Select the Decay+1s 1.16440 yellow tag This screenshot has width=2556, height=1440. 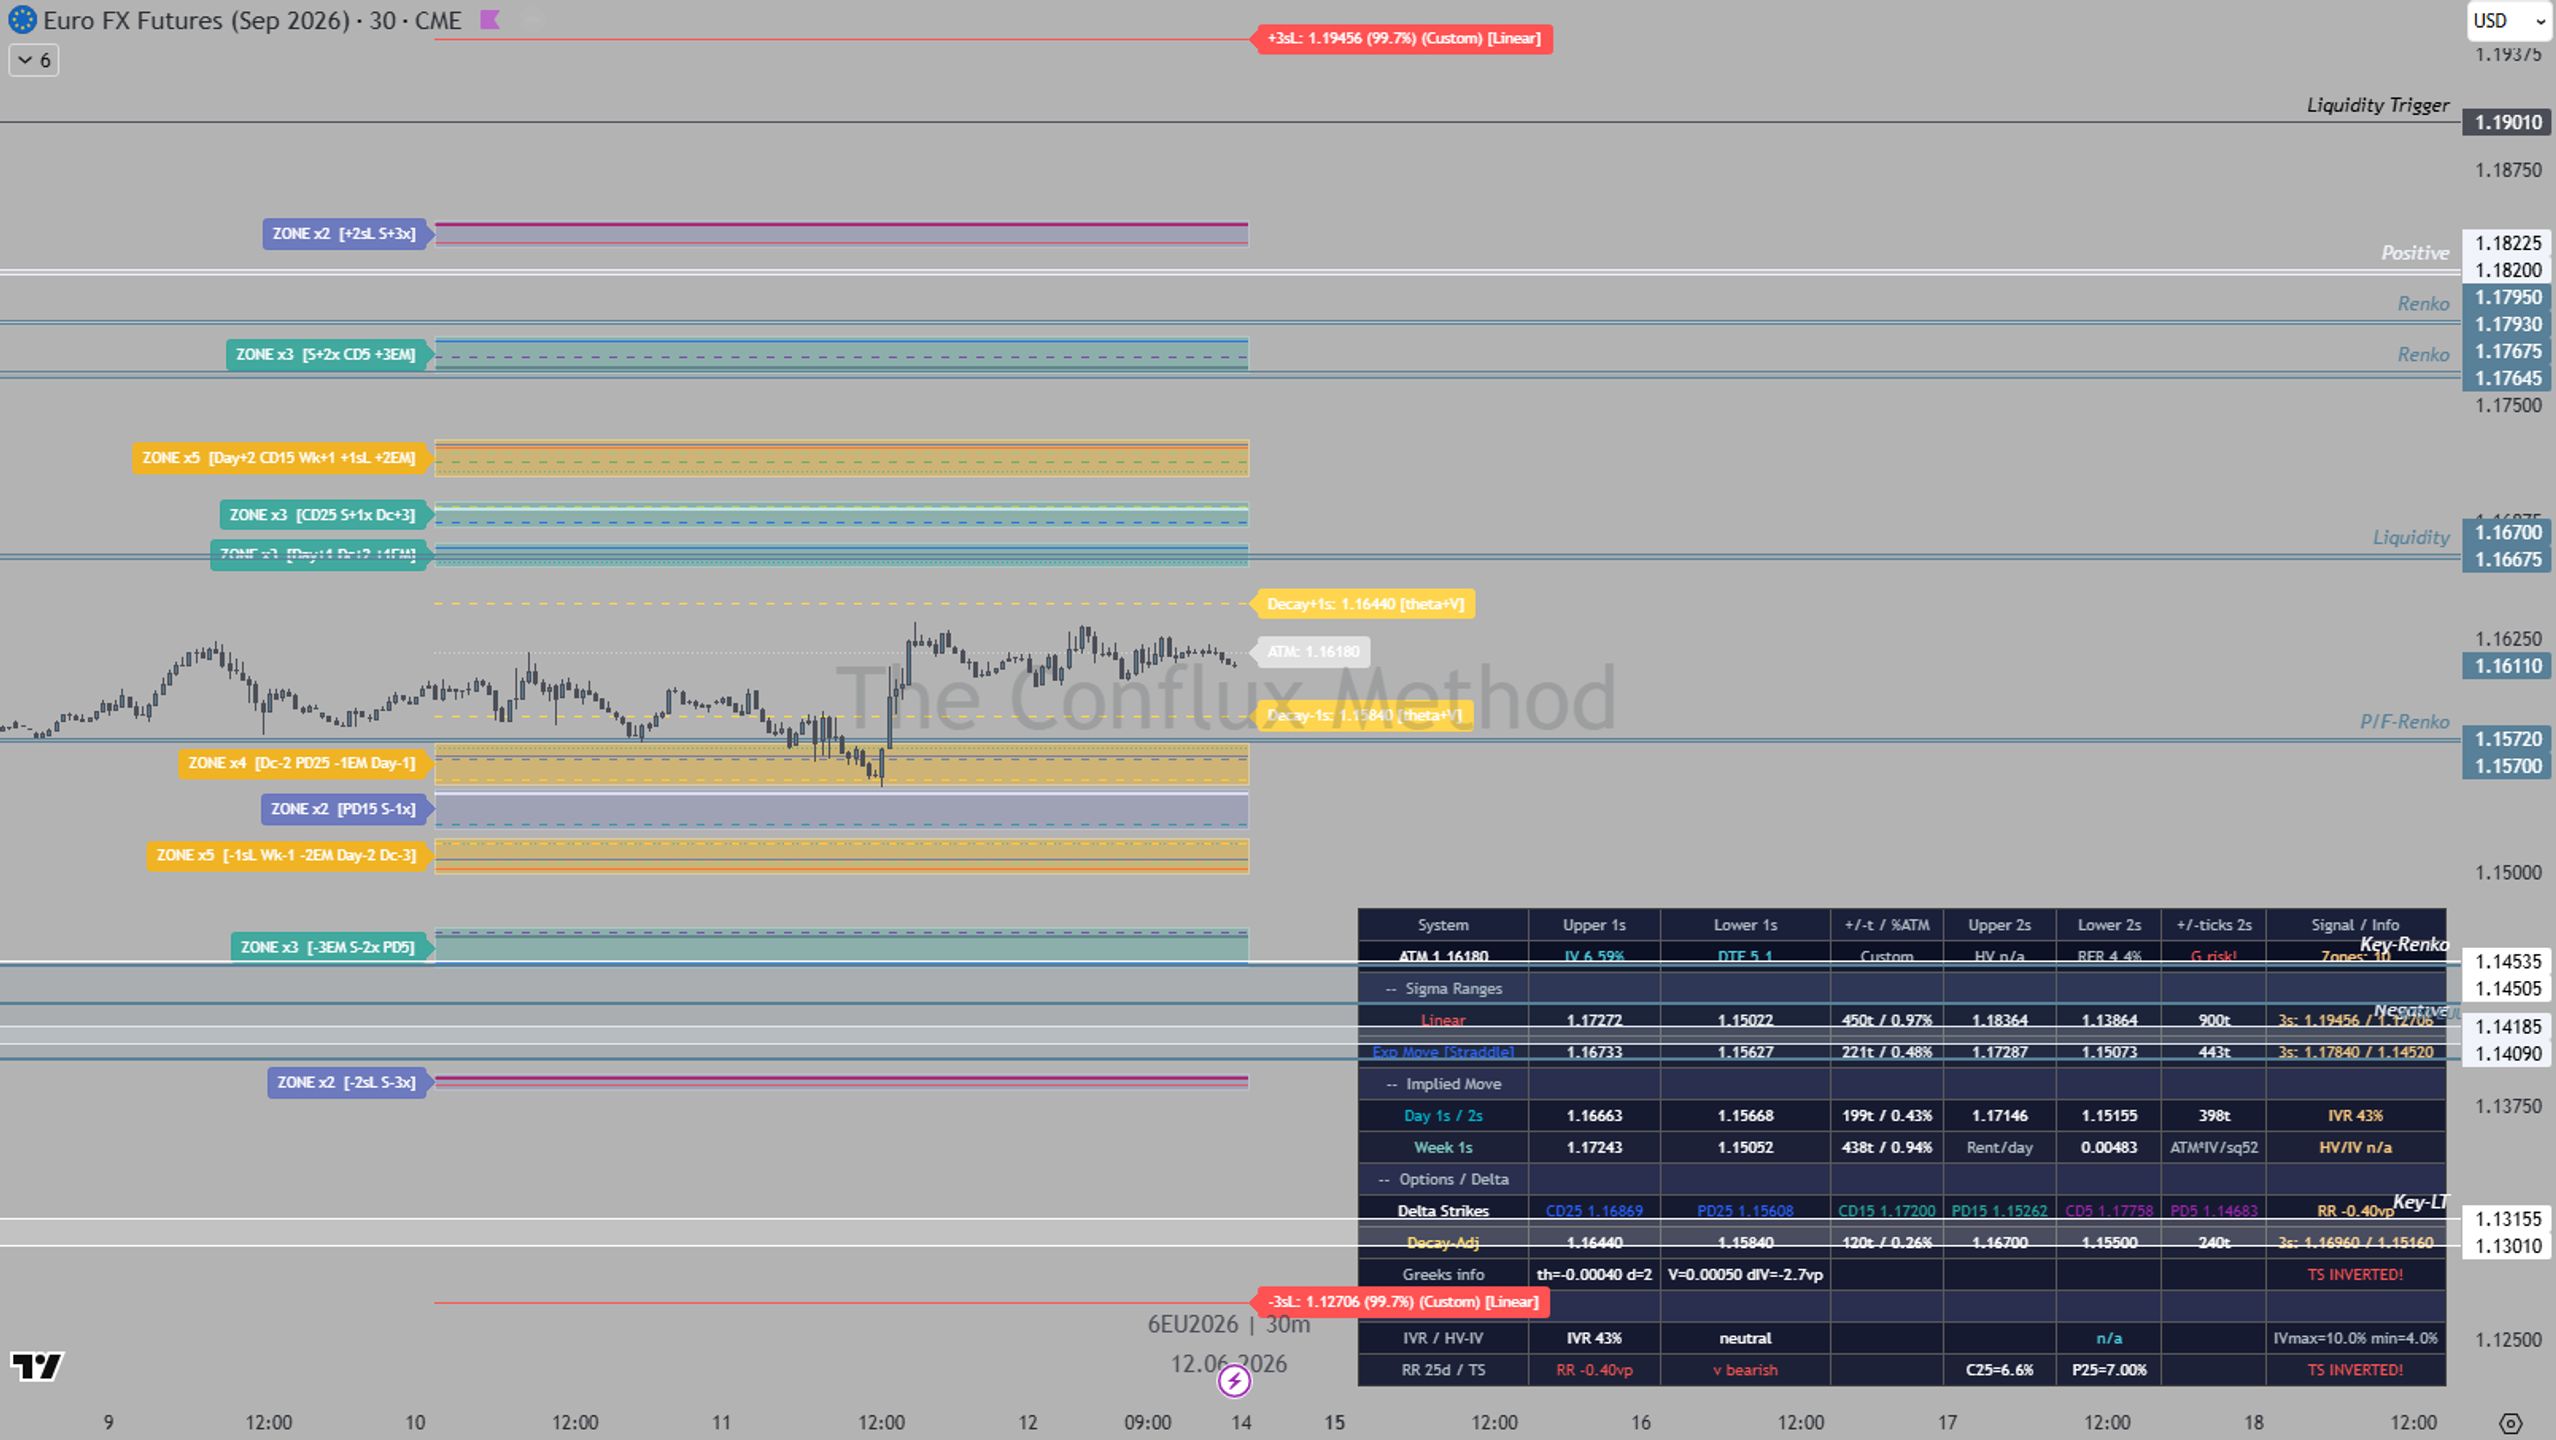coord(1364,604)
